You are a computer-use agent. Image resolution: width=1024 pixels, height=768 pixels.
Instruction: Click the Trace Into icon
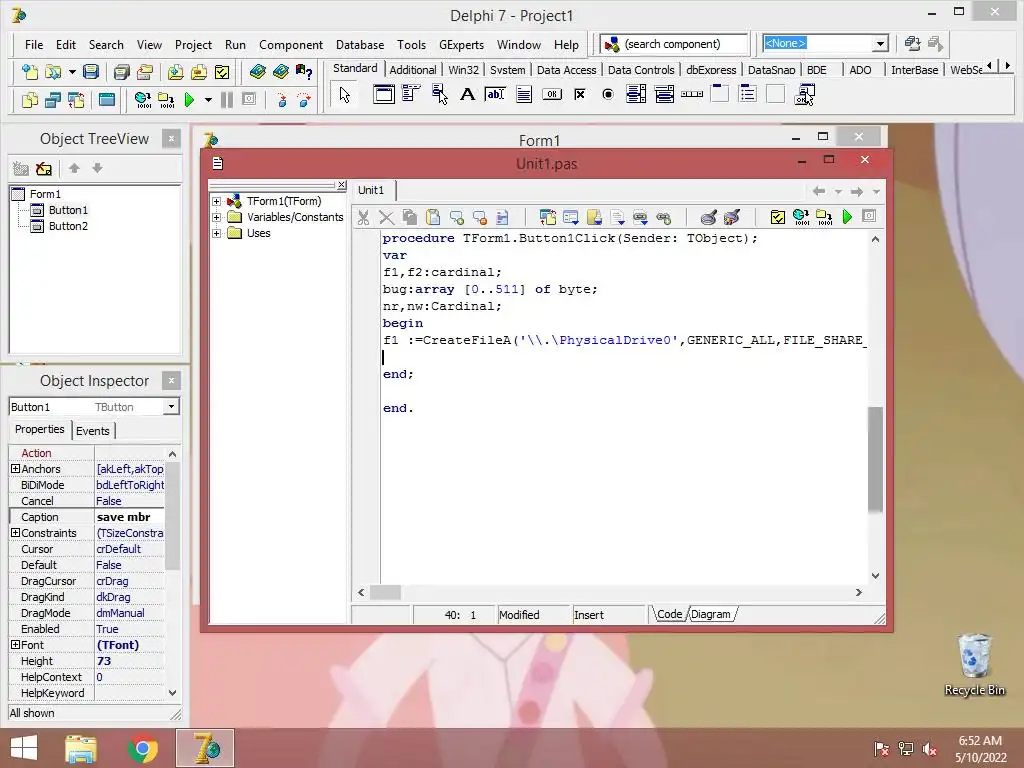pos(281,100)
